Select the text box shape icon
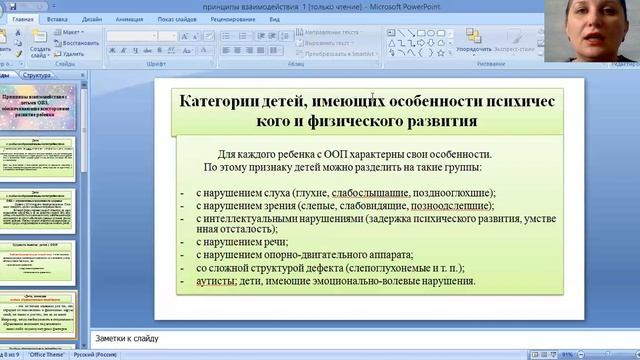The height and width of the screenshot is (360, 640). [x=391, y=33]
